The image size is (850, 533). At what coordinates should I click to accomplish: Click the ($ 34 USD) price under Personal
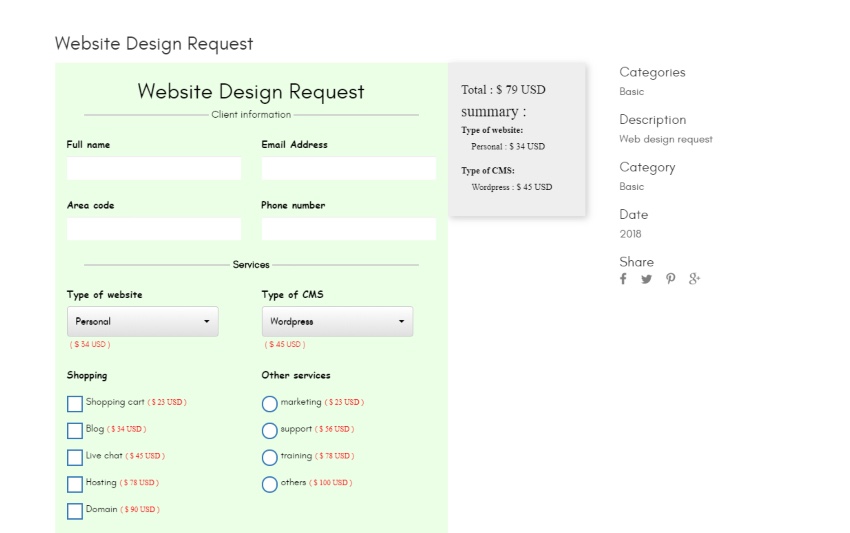click(x=90, y=344)
